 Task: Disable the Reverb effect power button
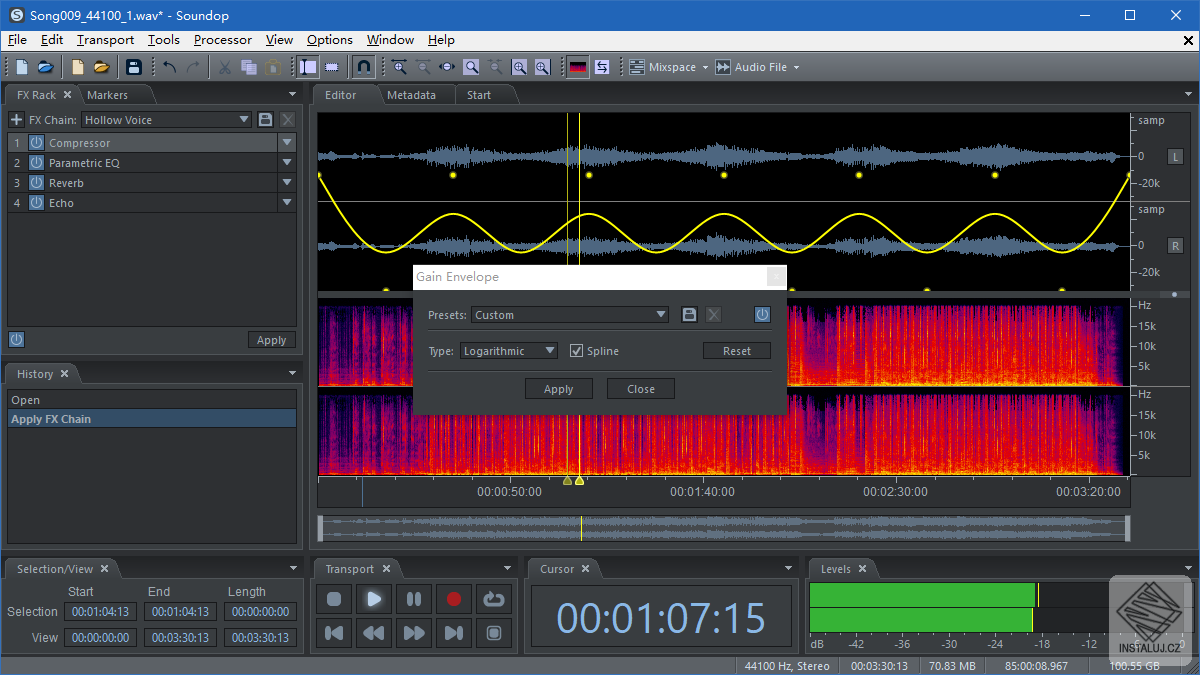(36, 183)
